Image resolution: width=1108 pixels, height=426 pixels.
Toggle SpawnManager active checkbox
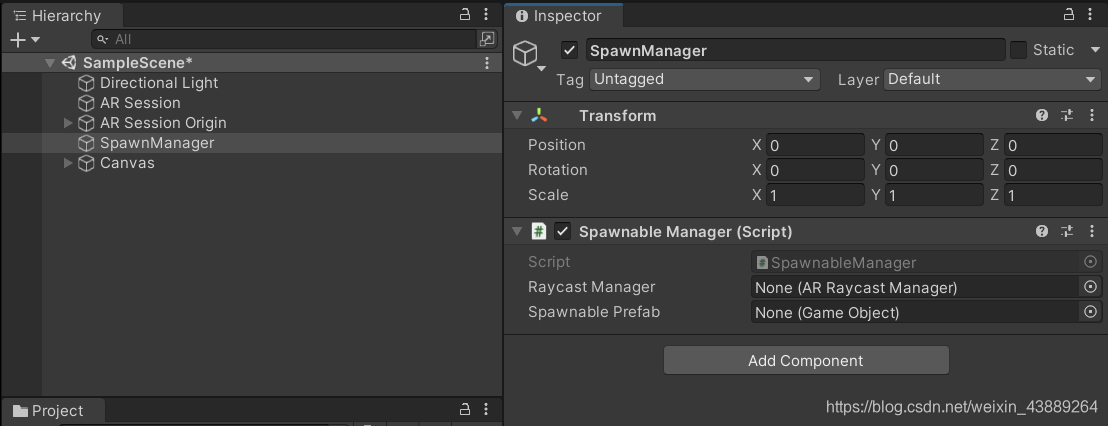coord(570,50)
